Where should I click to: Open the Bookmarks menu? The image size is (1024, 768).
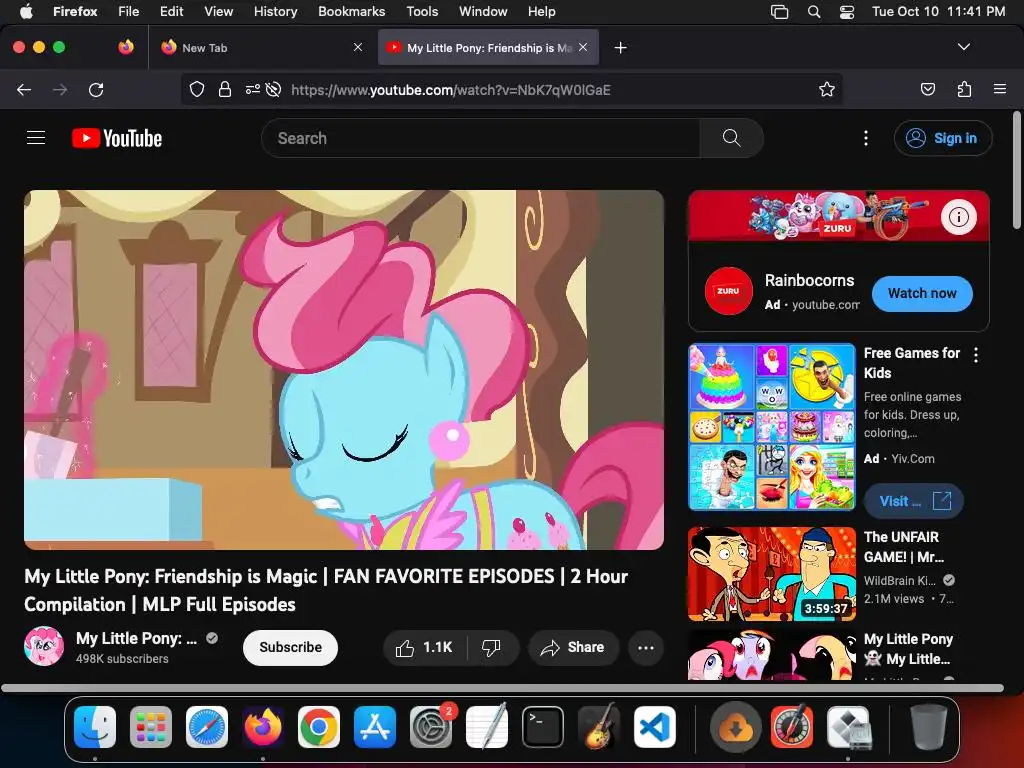[351, 12]
